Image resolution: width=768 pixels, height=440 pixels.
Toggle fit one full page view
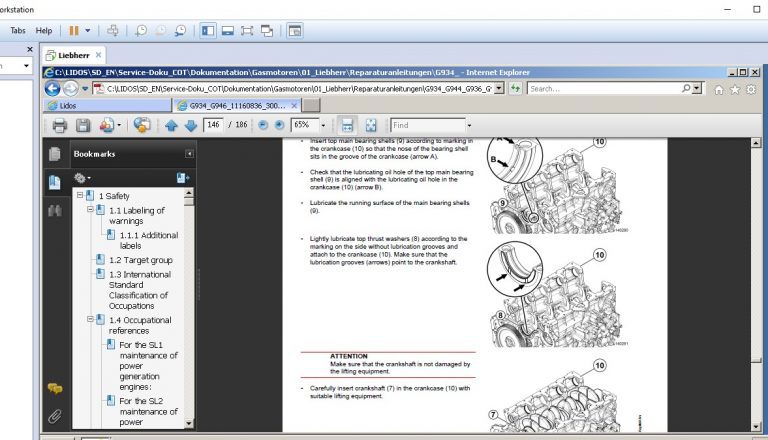tap(371, 125)
